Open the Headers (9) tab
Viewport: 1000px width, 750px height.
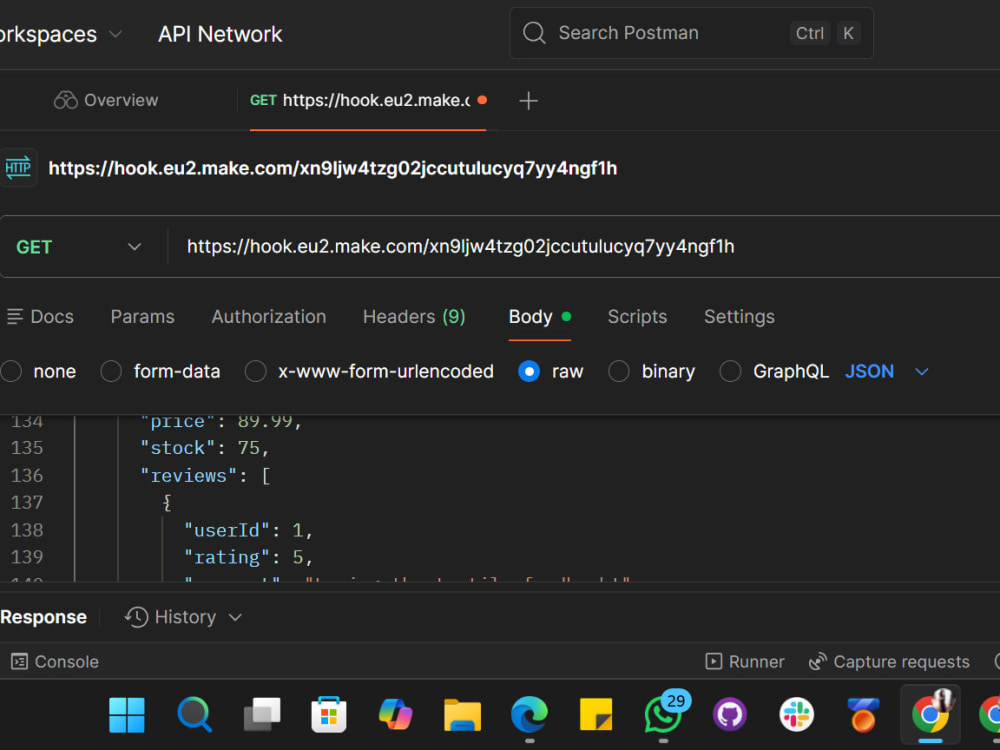click(414, 316)
